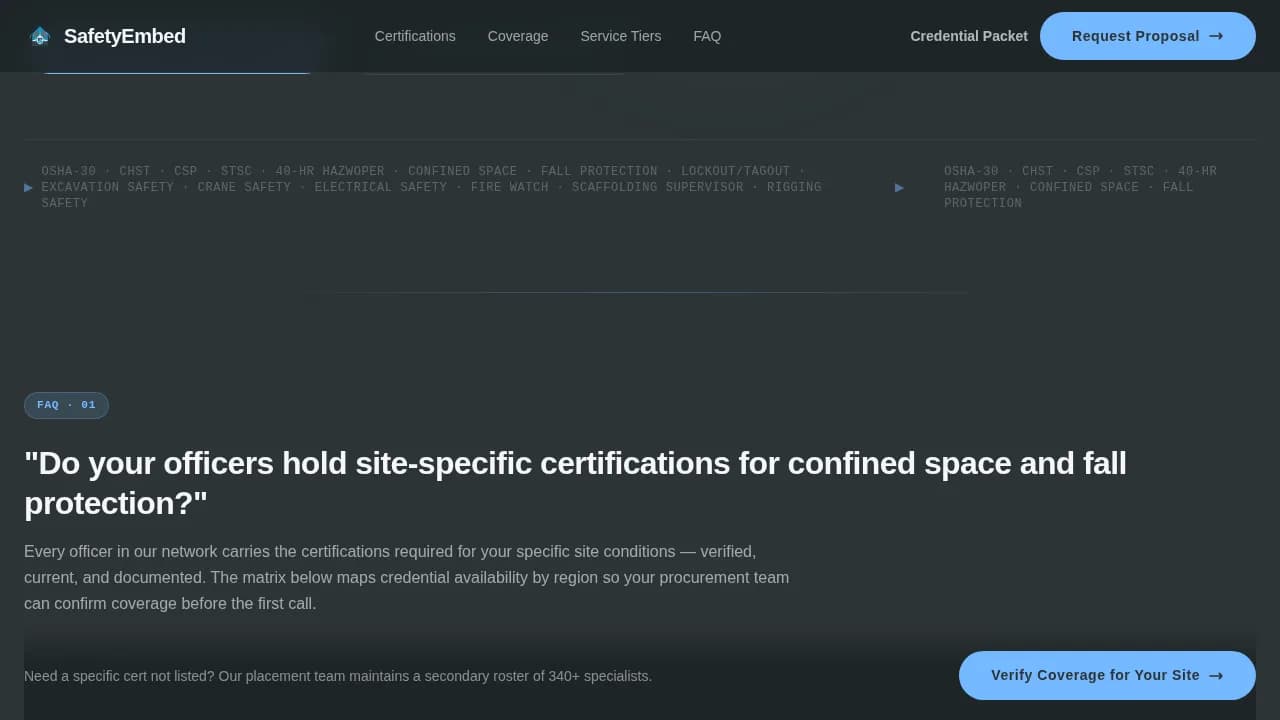Click the Verify Coverage for Your Site button
This screenshot has height=720, width=1280.
pyautogui.click(x=1107, y=675)
